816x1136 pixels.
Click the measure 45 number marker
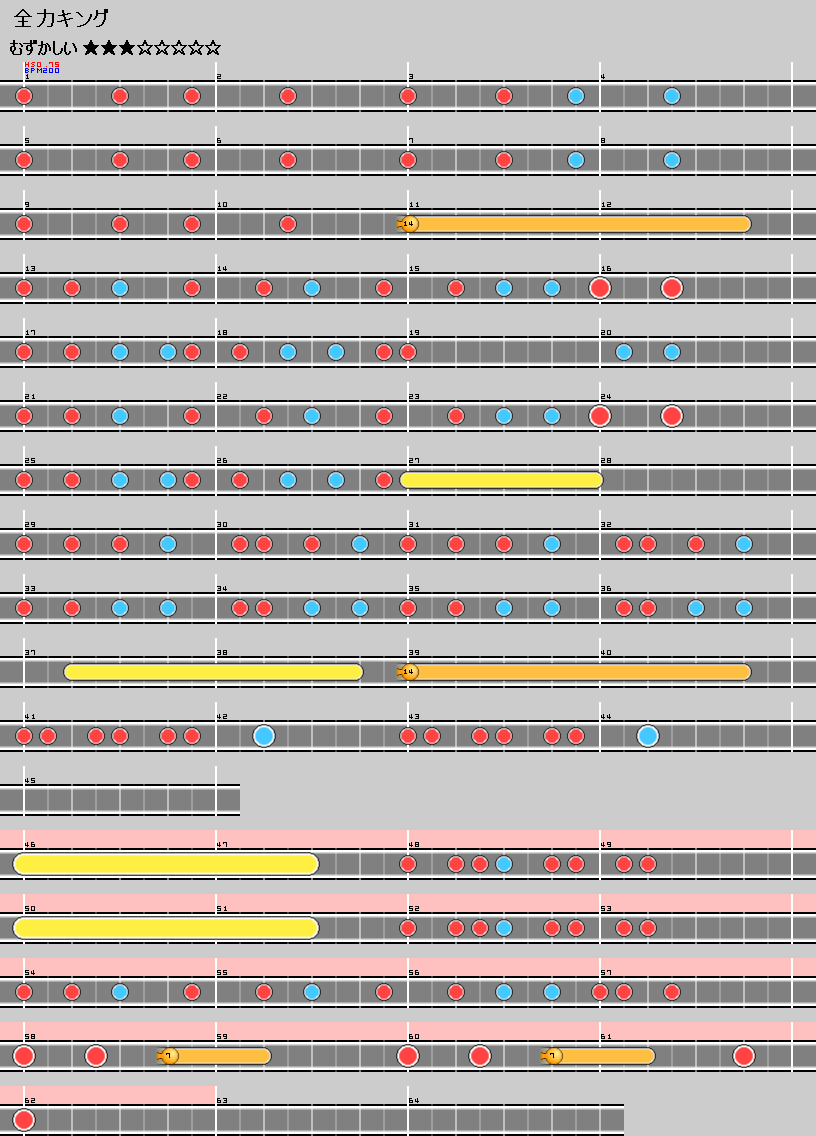[x=29, y=781]
